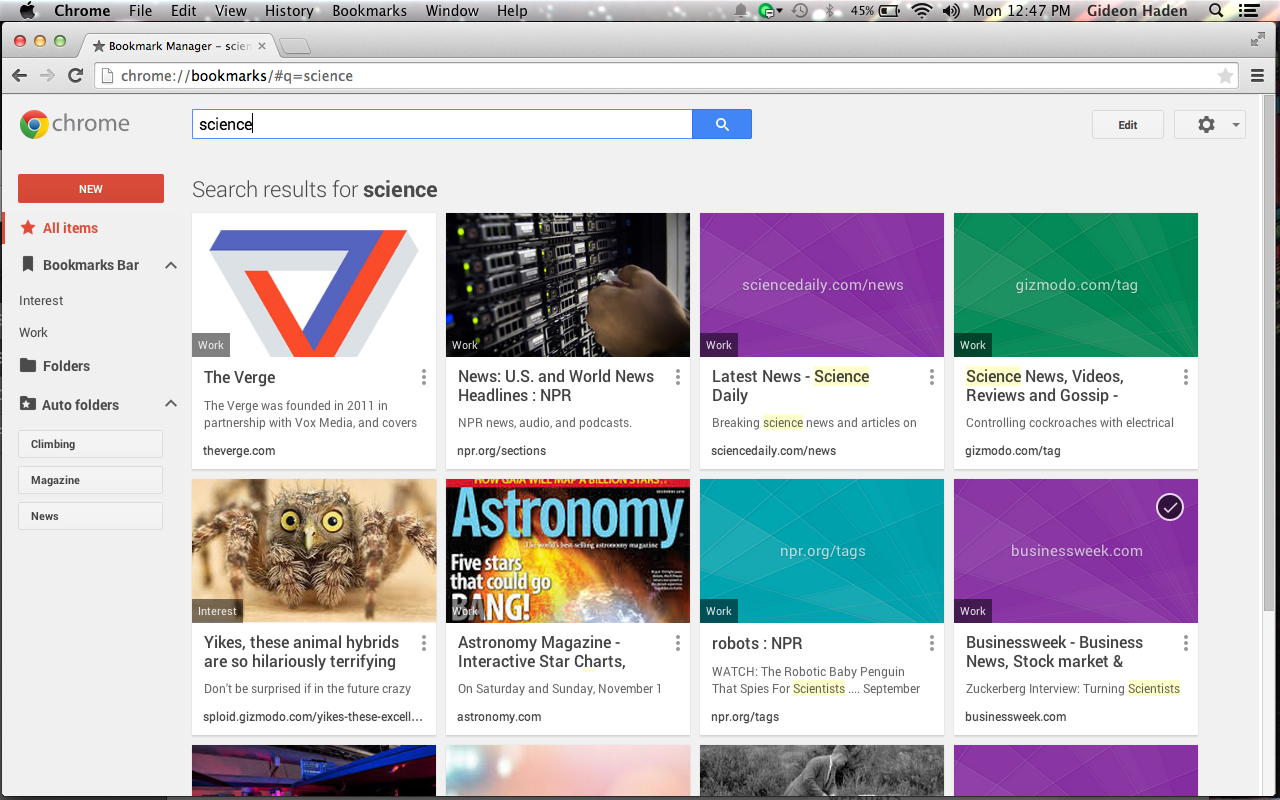
Task: Open the server rack NPR thumbnail
Action: coord(568,285)
